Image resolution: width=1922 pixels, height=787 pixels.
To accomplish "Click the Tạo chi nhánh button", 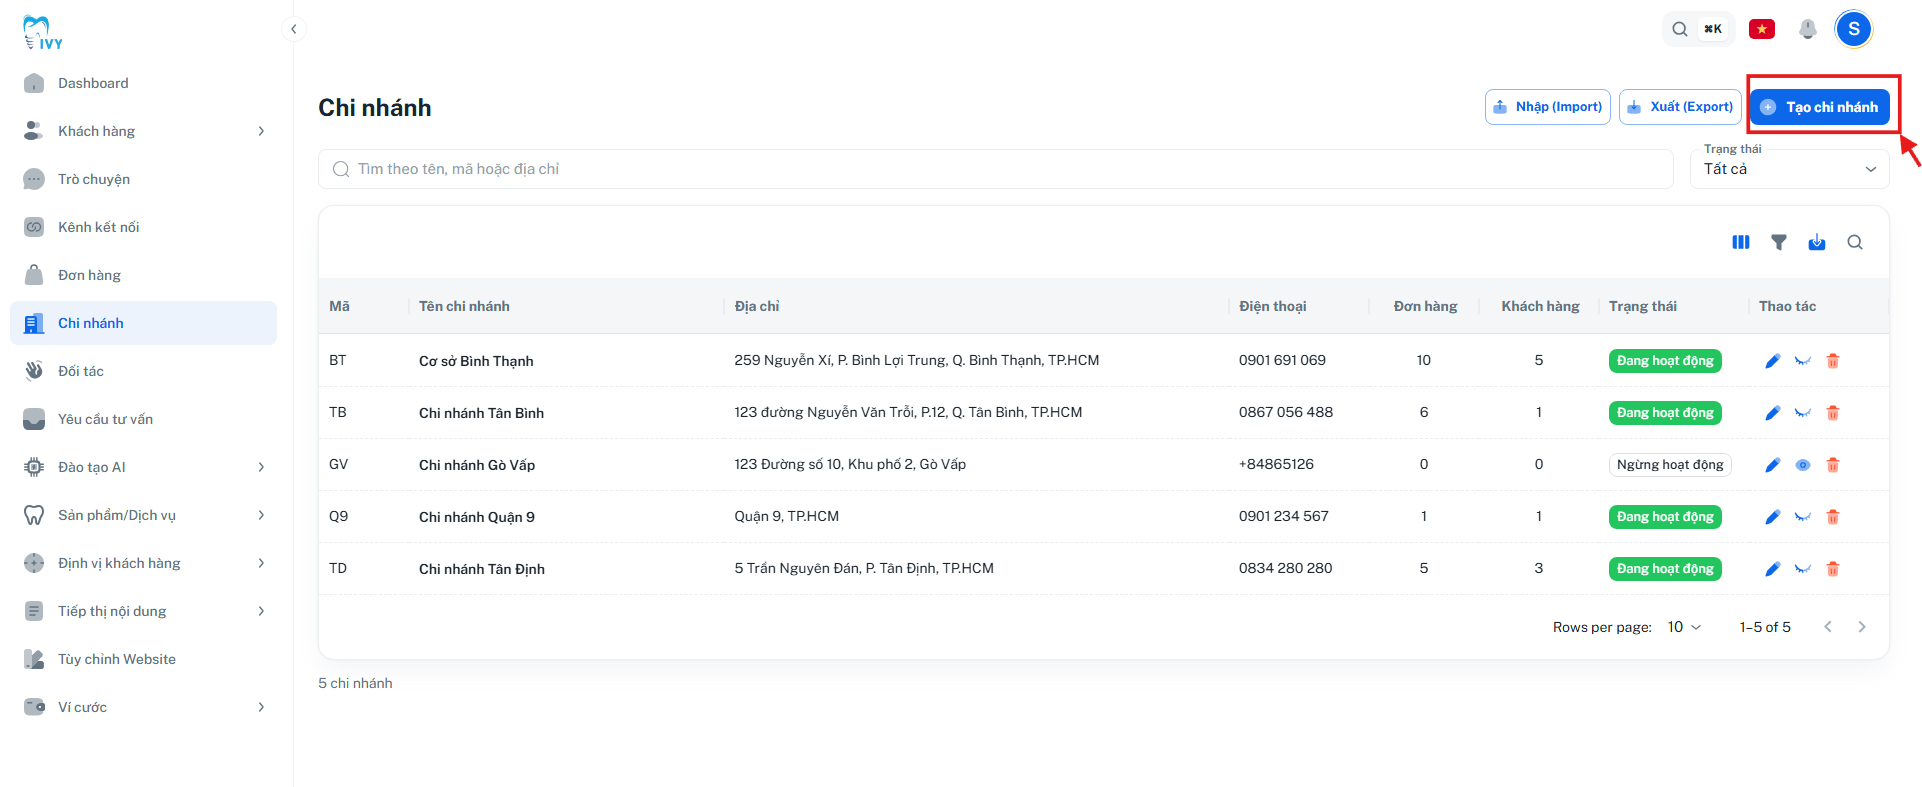I will coord(1819,107).
